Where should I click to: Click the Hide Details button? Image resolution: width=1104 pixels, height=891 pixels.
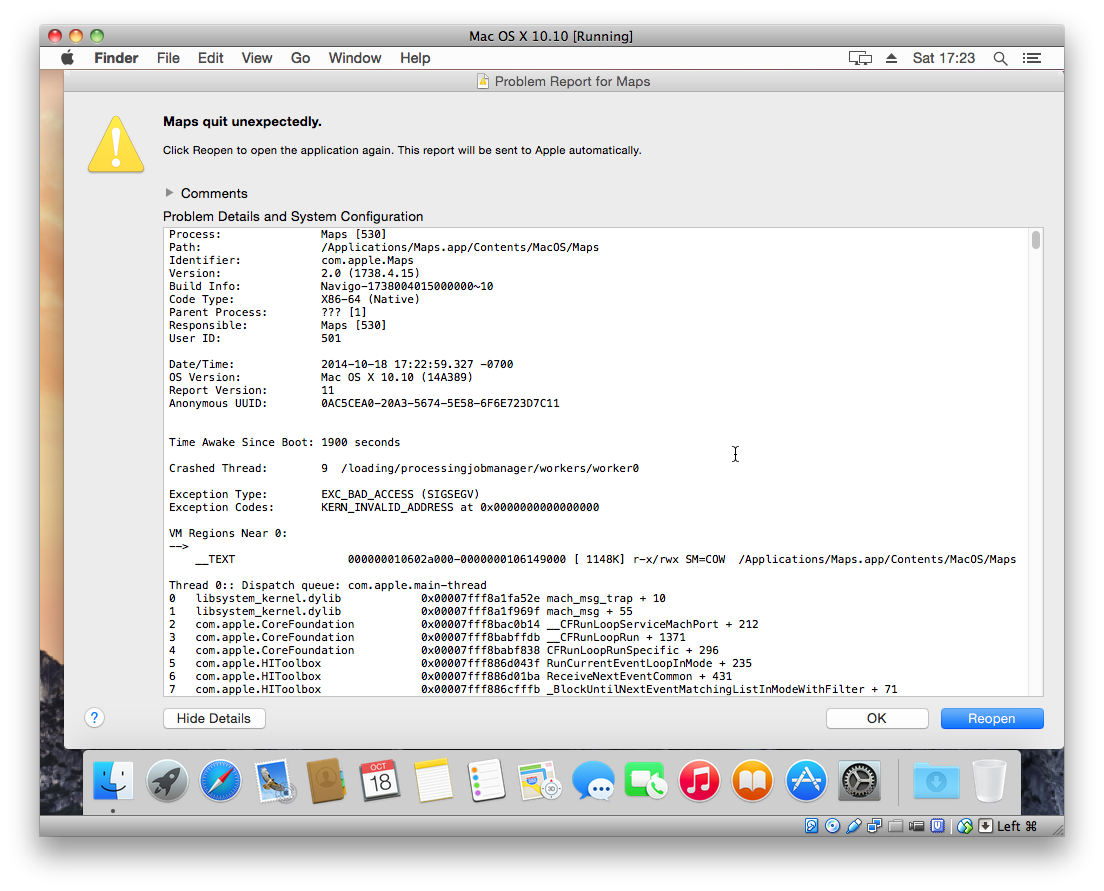click(214, 718)
